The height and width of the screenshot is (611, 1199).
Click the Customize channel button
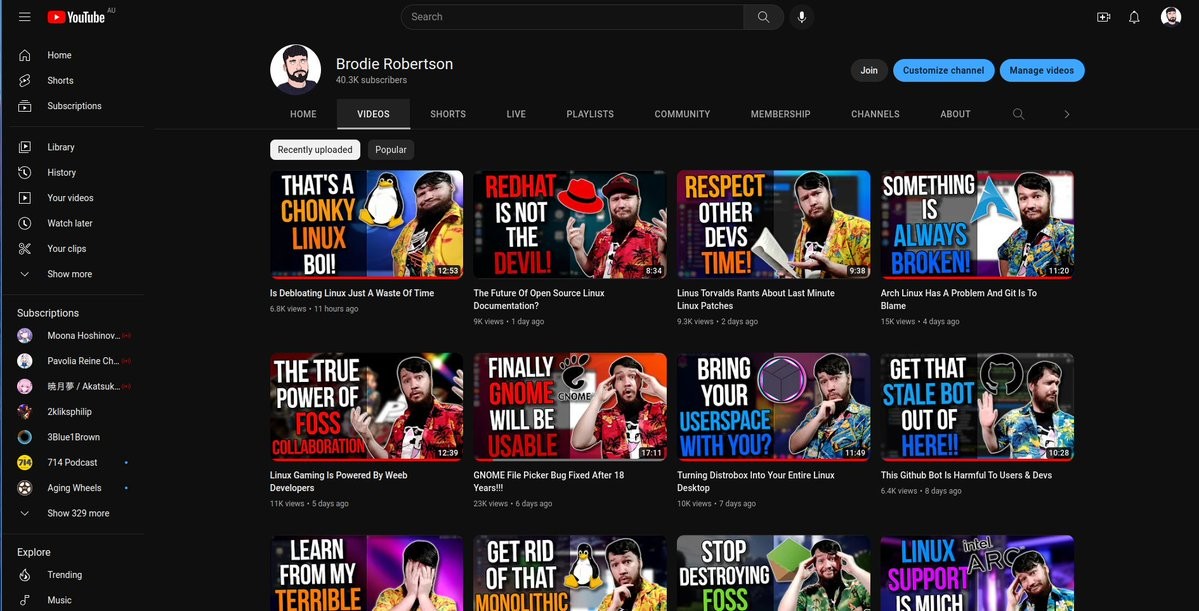[943, 70]
